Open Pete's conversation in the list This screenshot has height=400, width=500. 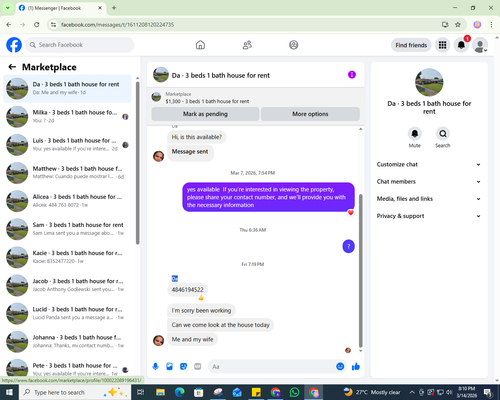coord(67,368)
